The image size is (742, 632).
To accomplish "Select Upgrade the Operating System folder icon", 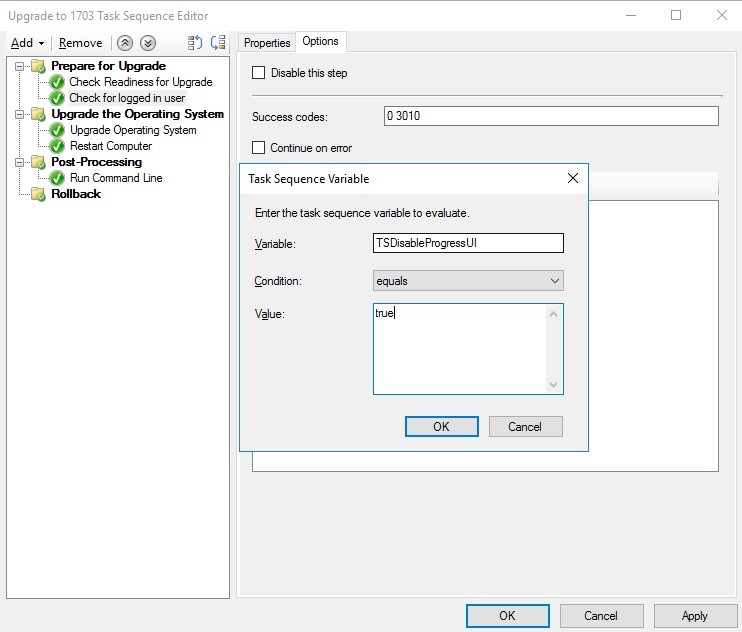I will click(38, 114).
